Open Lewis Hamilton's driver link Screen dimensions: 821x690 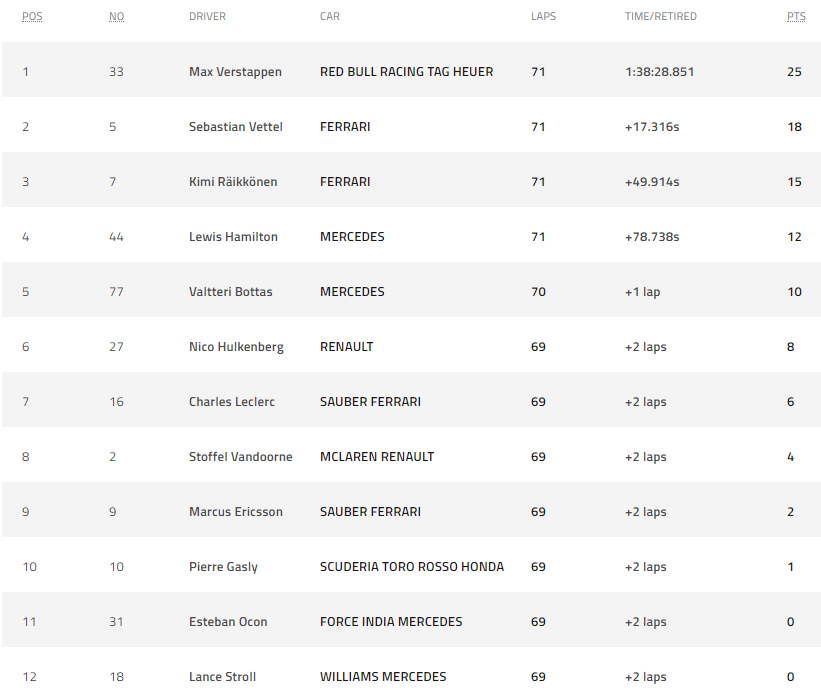click(x=233, y=237)
